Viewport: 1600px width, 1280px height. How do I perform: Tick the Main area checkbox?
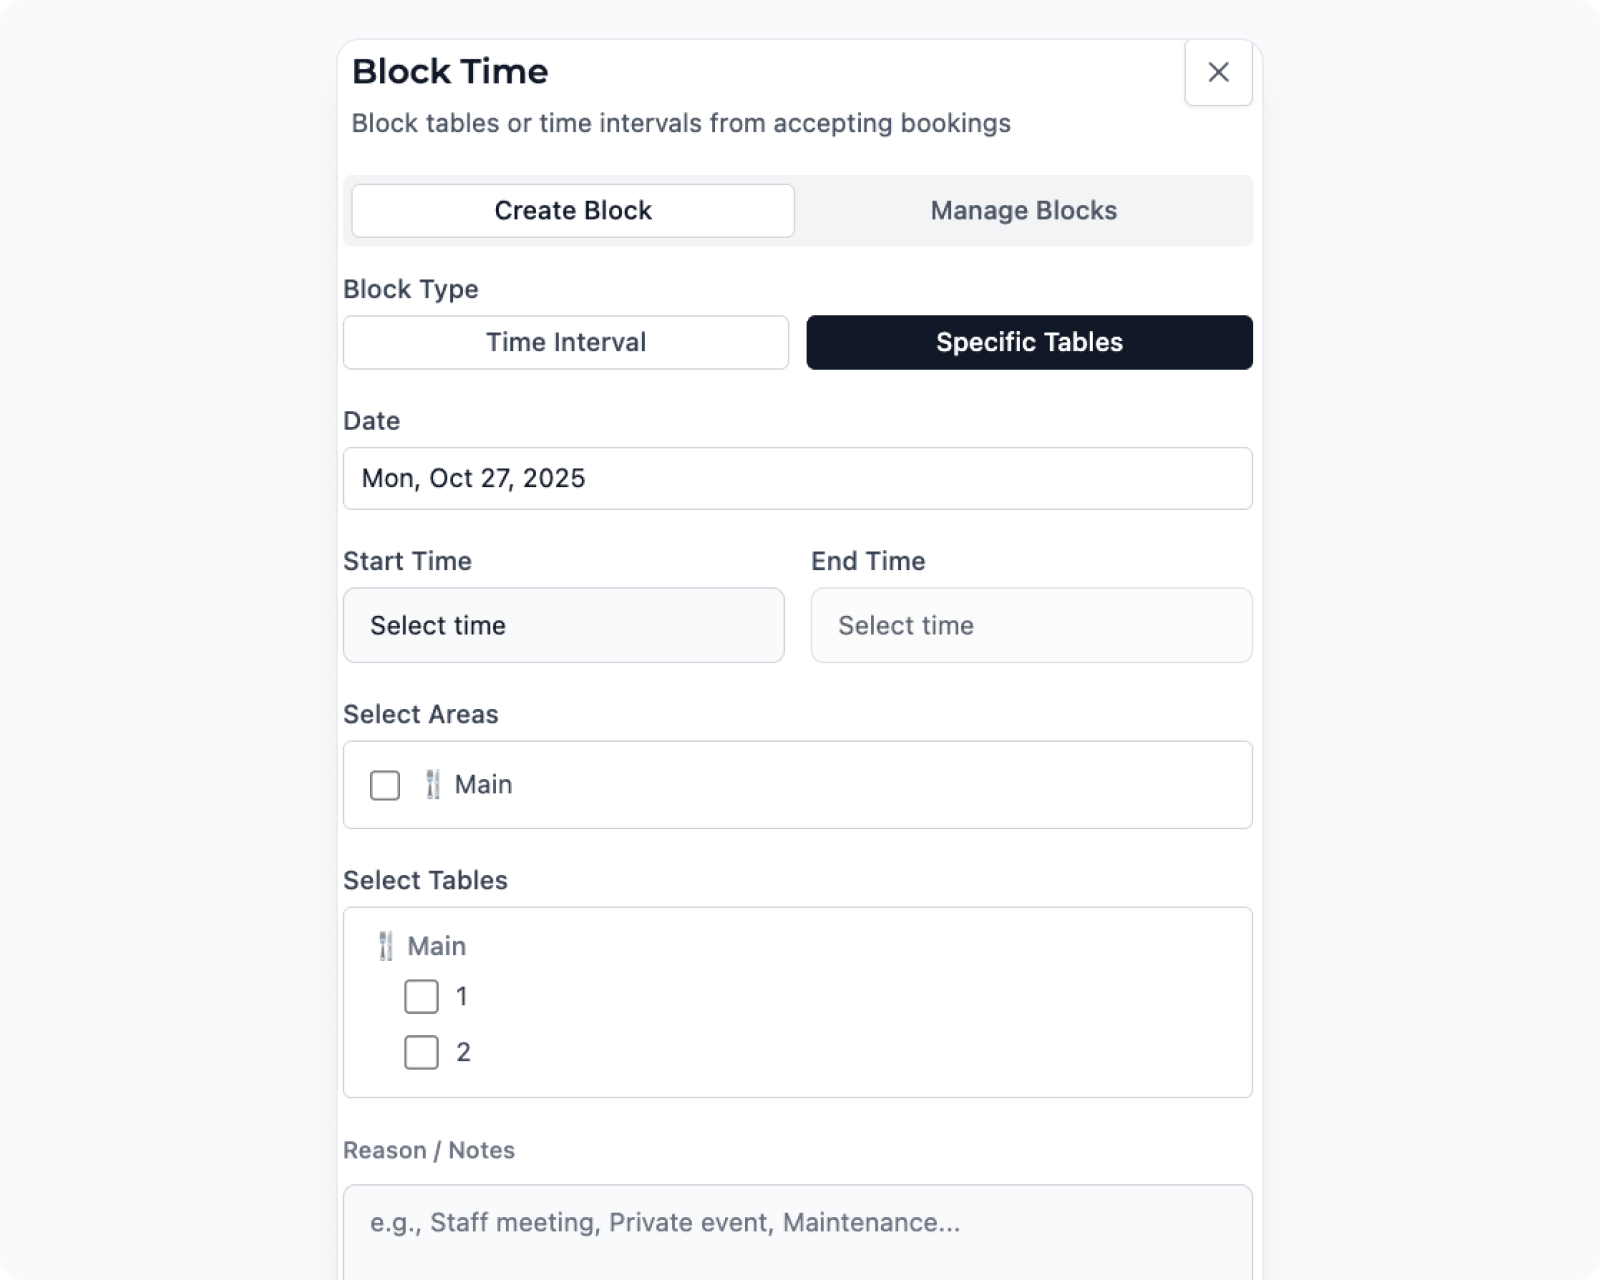tap(385, 785)
